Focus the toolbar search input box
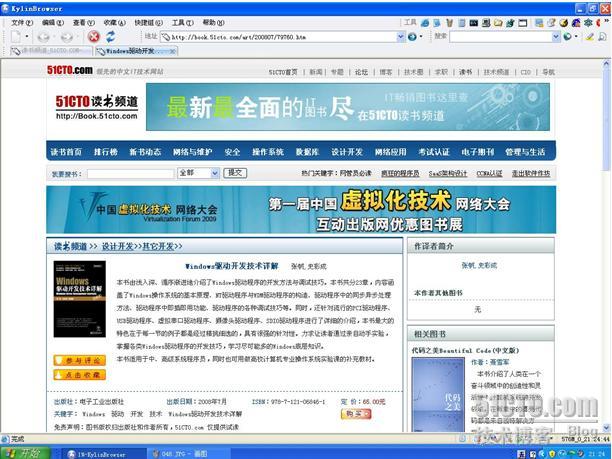 501,37
